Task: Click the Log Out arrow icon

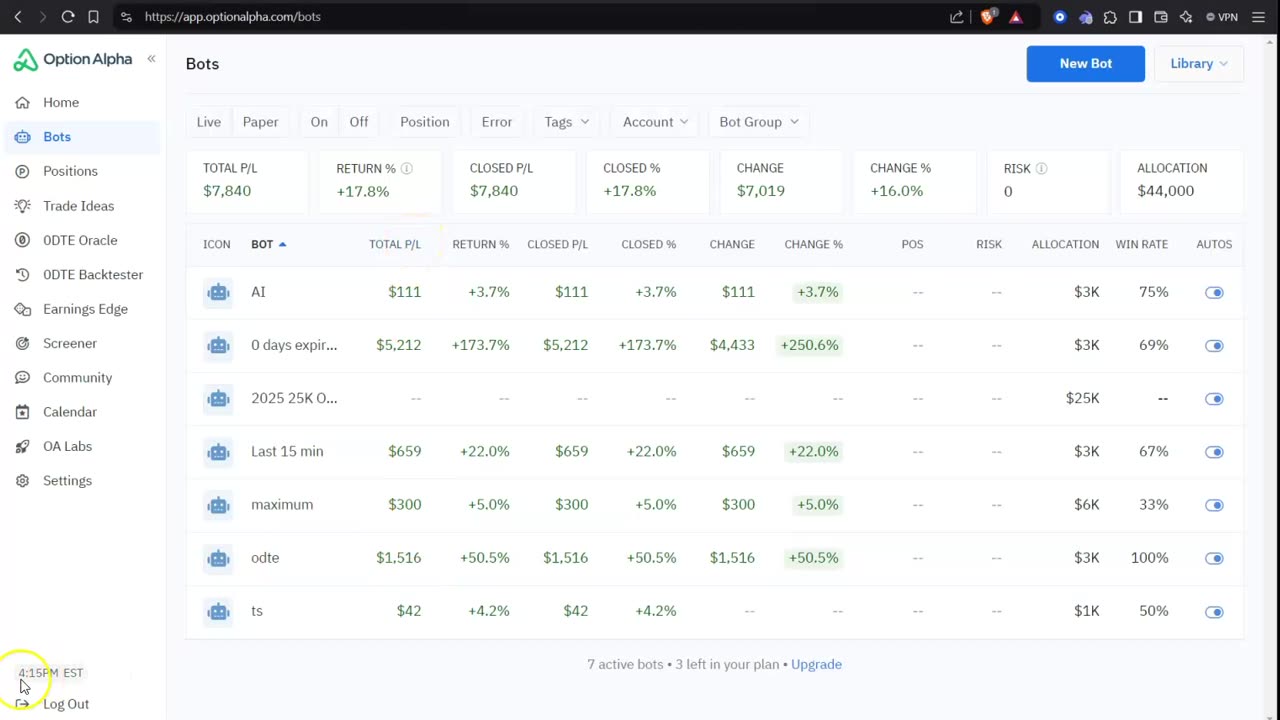Action: [22, 704]
